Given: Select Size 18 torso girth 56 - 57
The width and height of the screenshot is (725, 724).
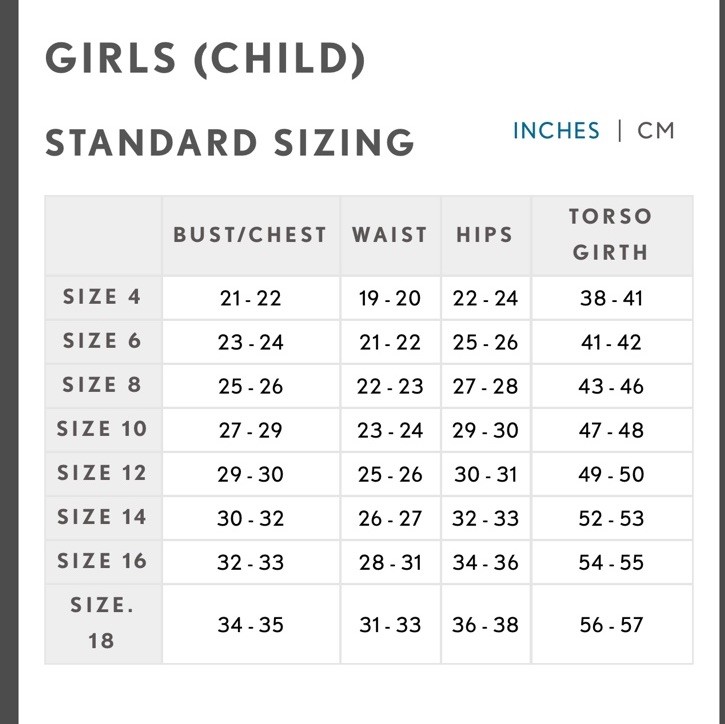Looking at the screenshot, I should coord(612,625).
